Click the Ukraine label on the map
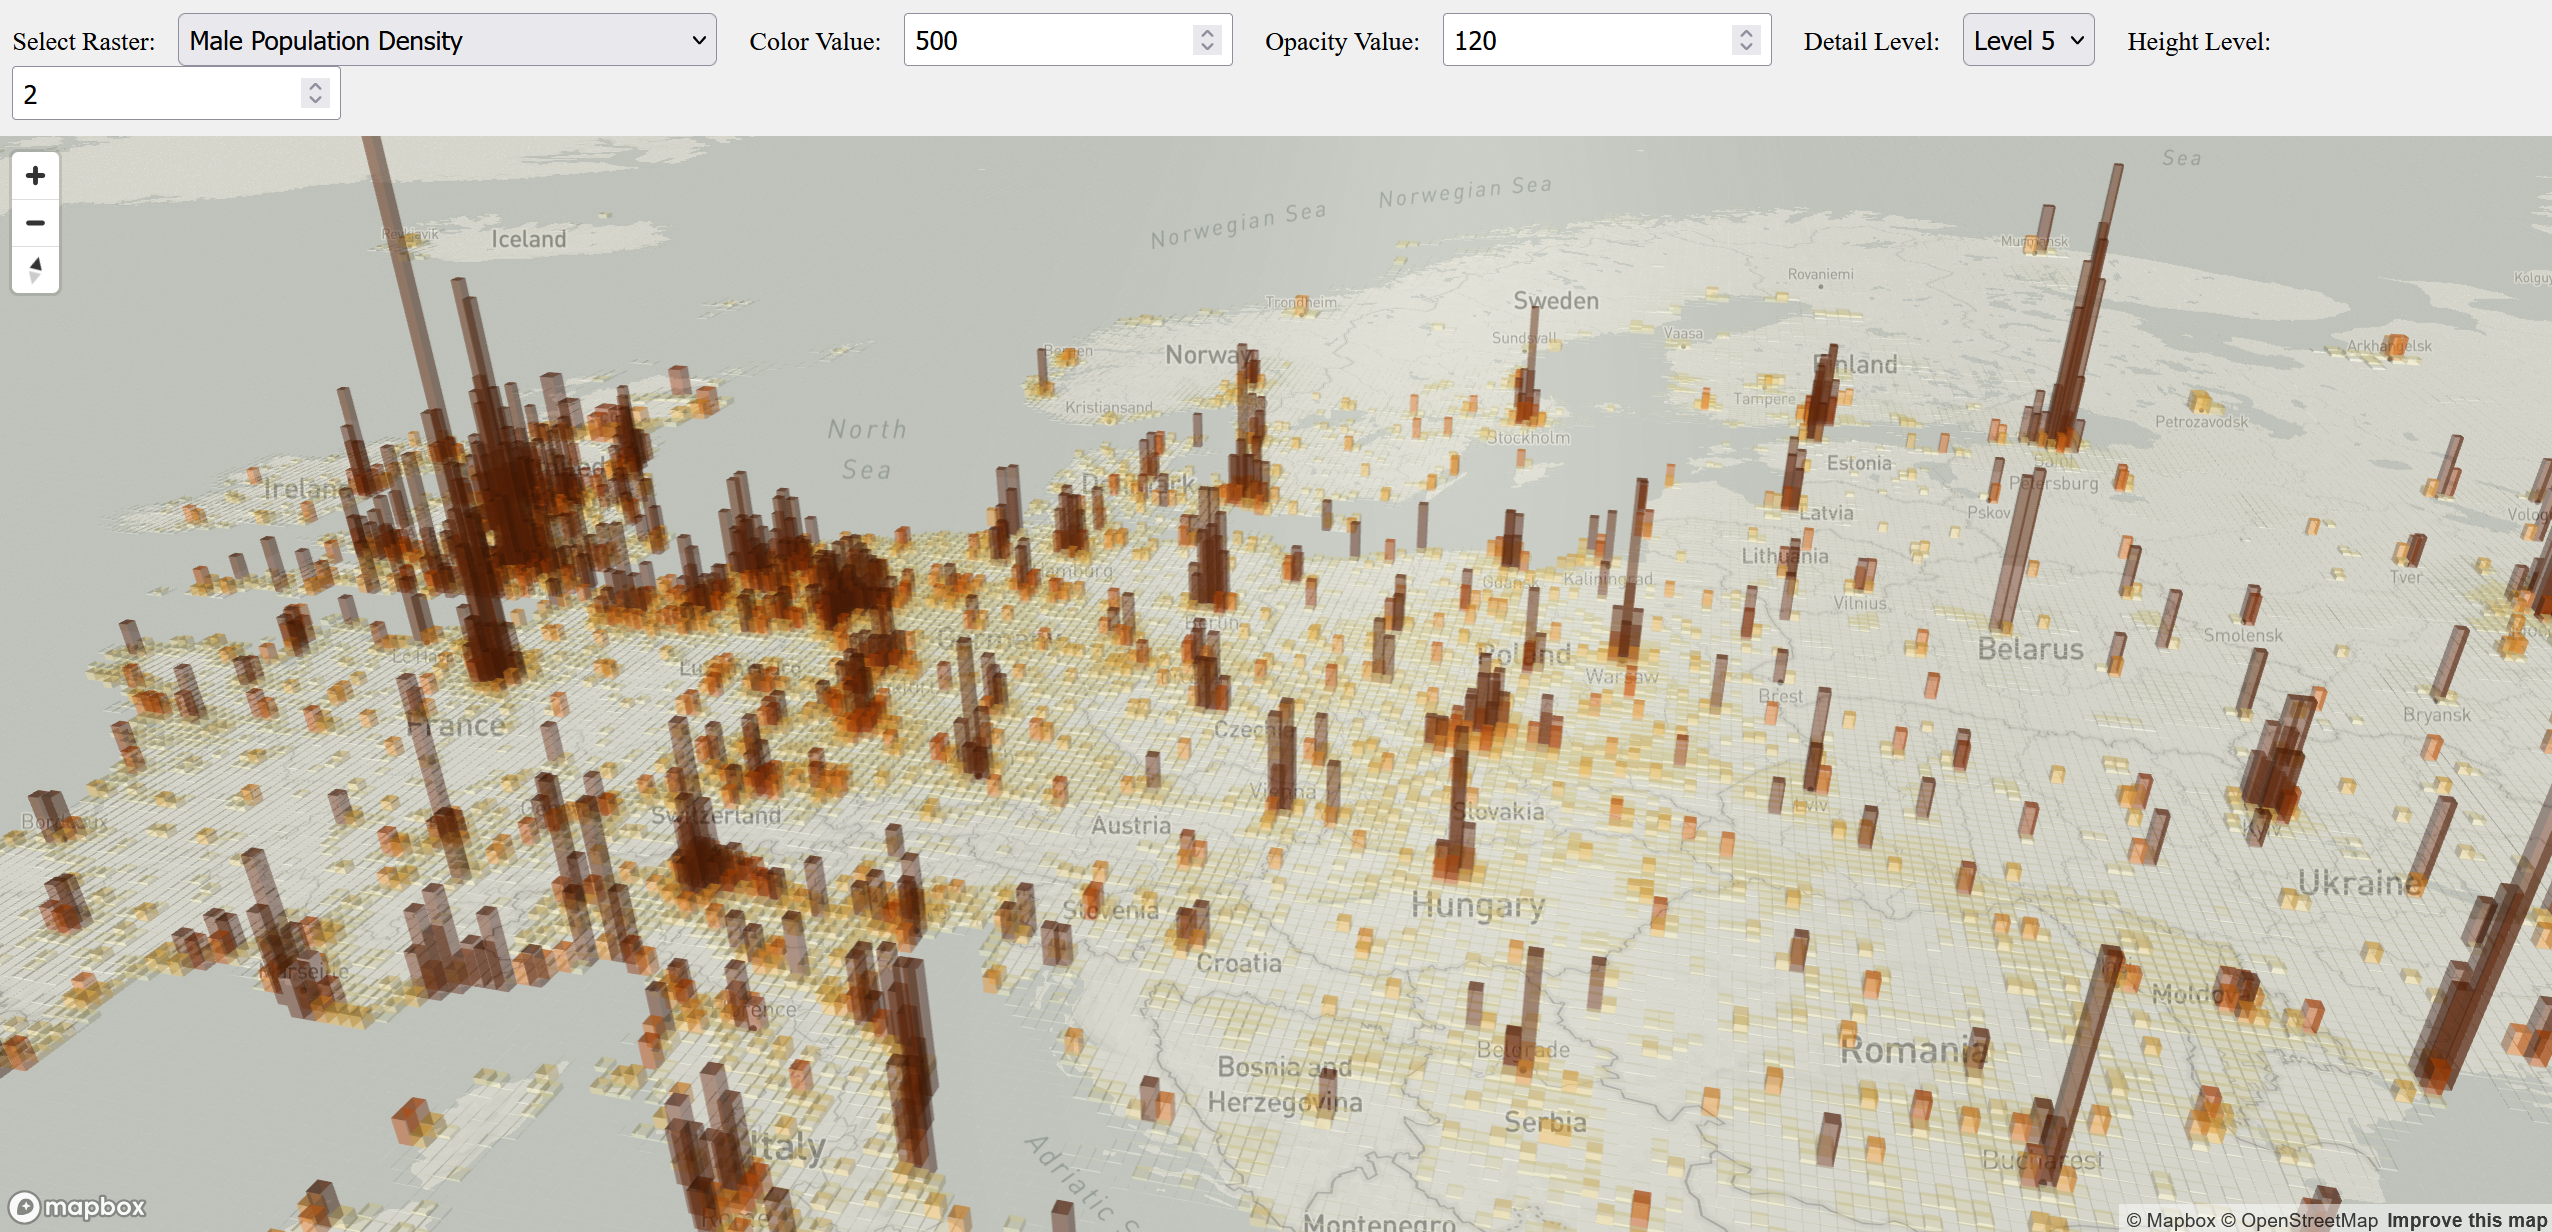Screen dimensions: 2552x1232 (2359, 882)
